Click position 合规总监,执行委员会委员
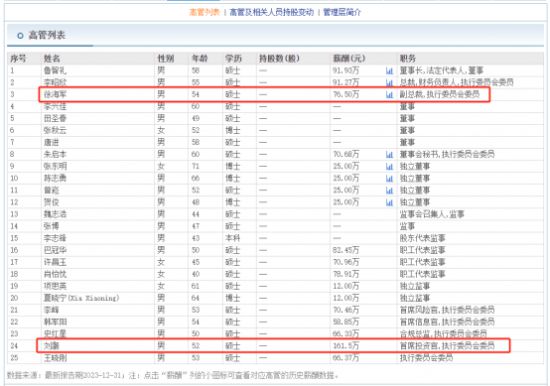550x386 pixels. tap(443, 334)
